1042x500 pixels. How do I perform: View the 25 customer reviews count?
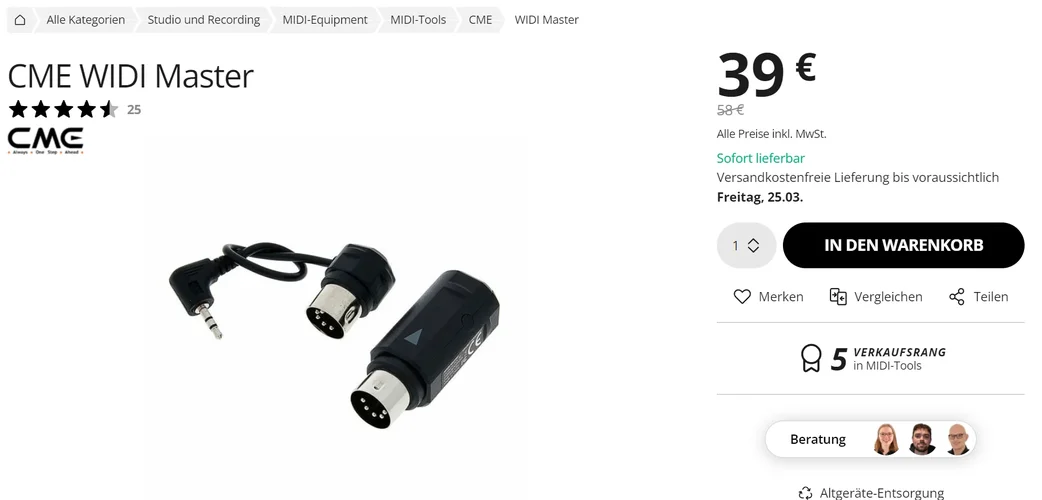[134, 110]
